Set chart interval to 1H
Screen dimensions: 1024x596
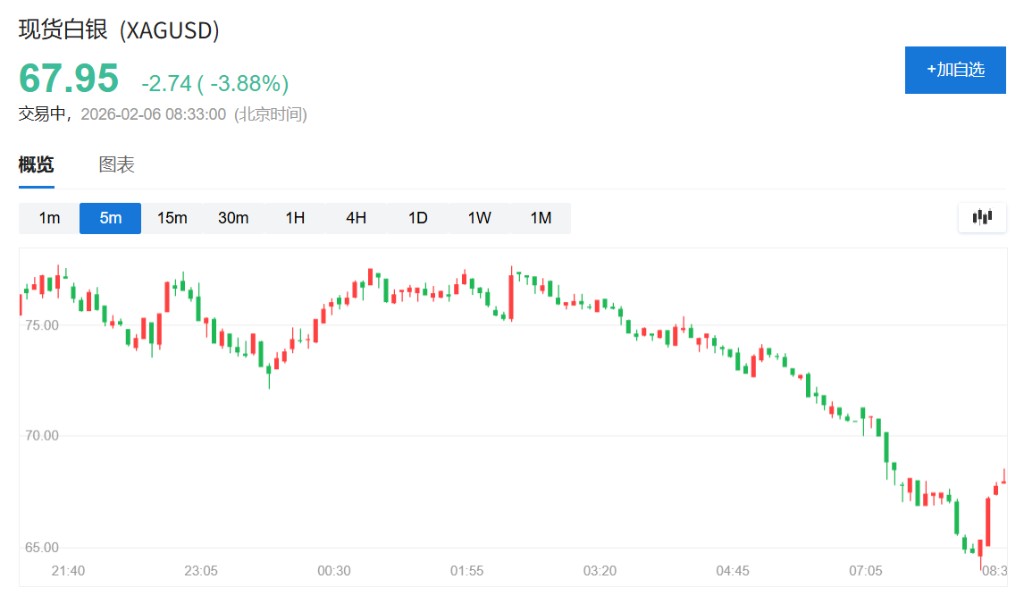295,218
